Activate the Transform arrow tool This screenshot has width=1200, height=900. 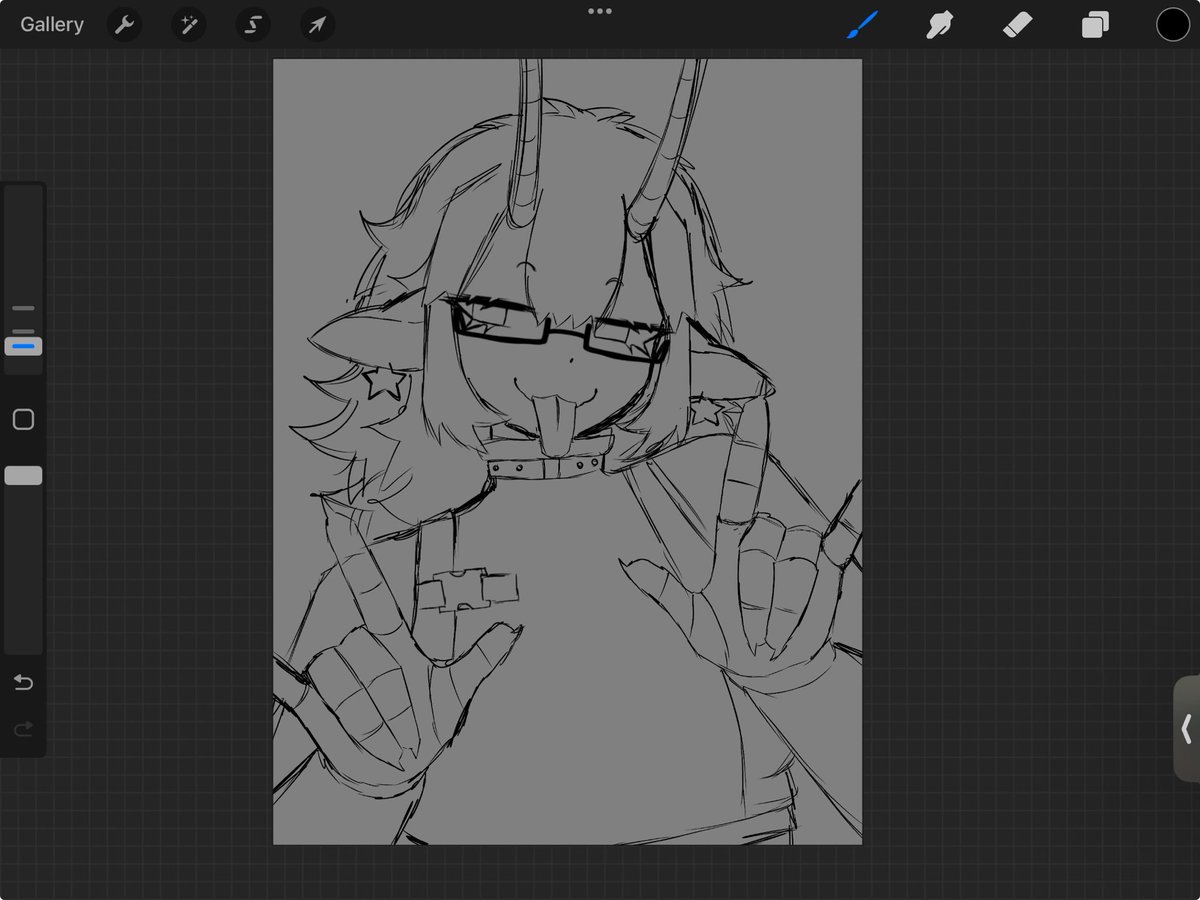click(x=317, y=25)
